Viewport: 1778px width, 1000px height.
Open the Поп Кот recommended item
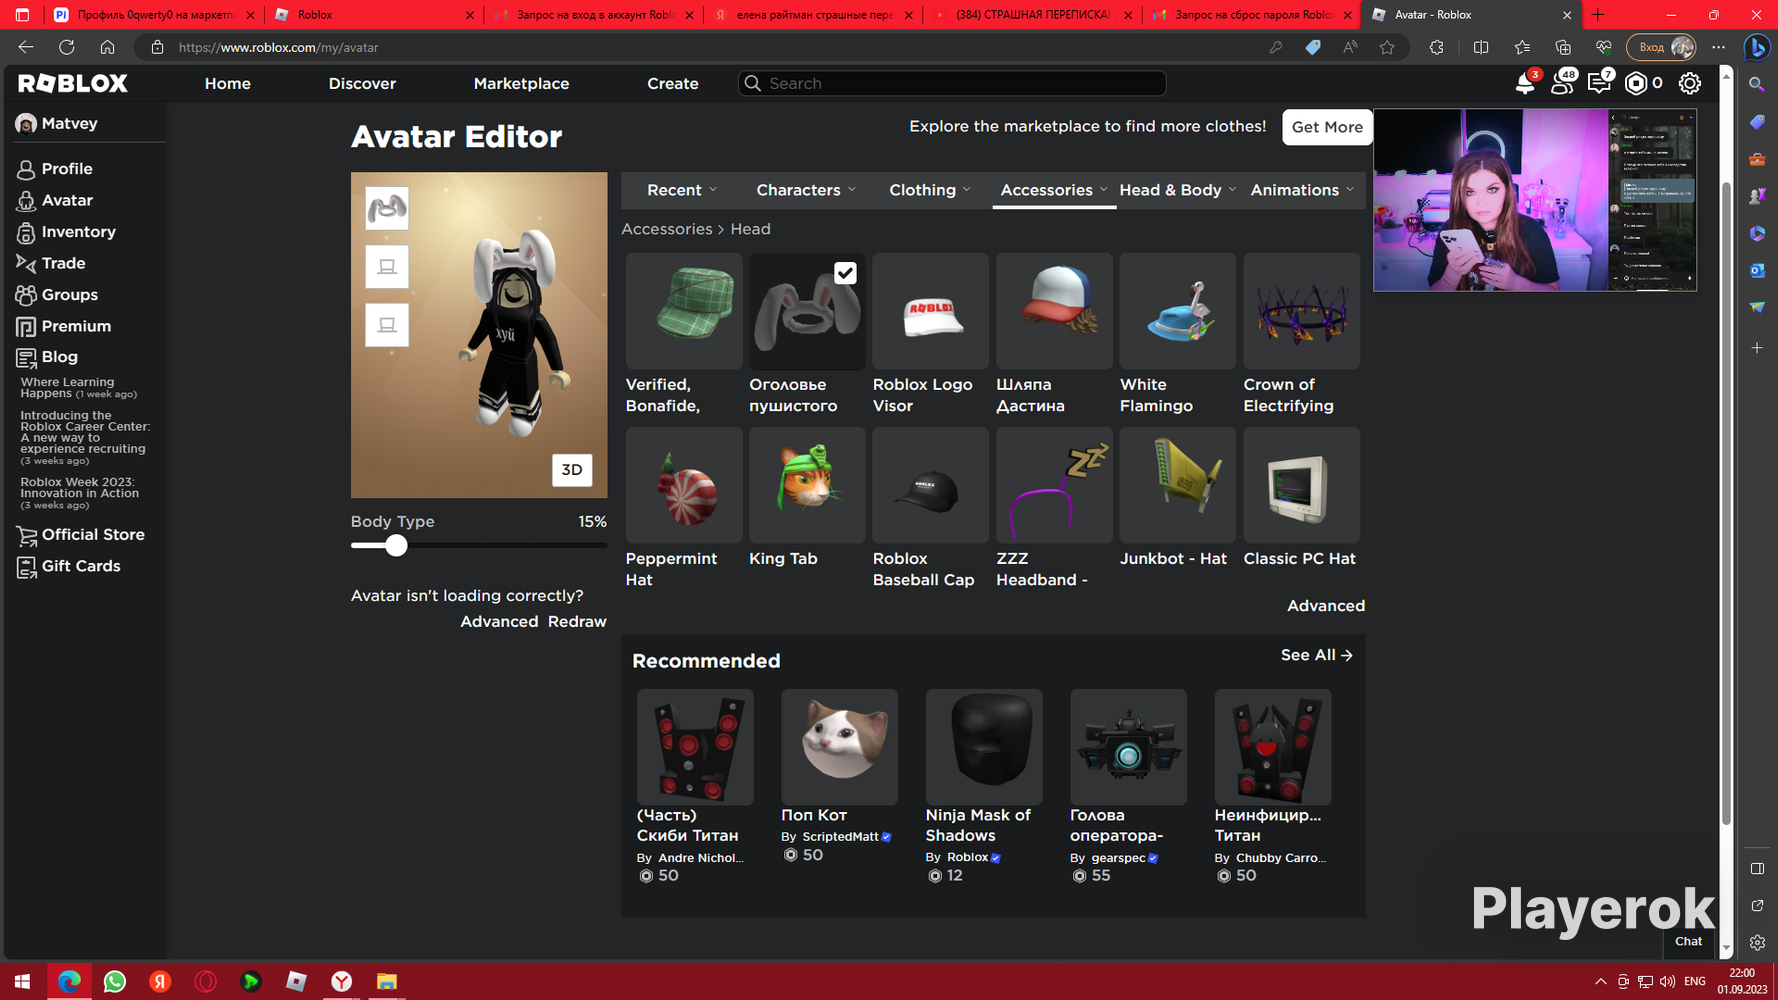tap(839, 746)
